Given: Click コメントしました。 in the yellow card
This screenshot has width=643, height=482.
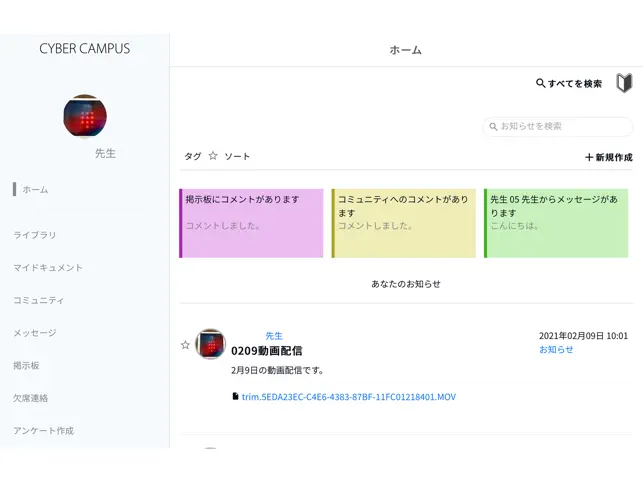Looking at the screenshot, I should (375, 226).
